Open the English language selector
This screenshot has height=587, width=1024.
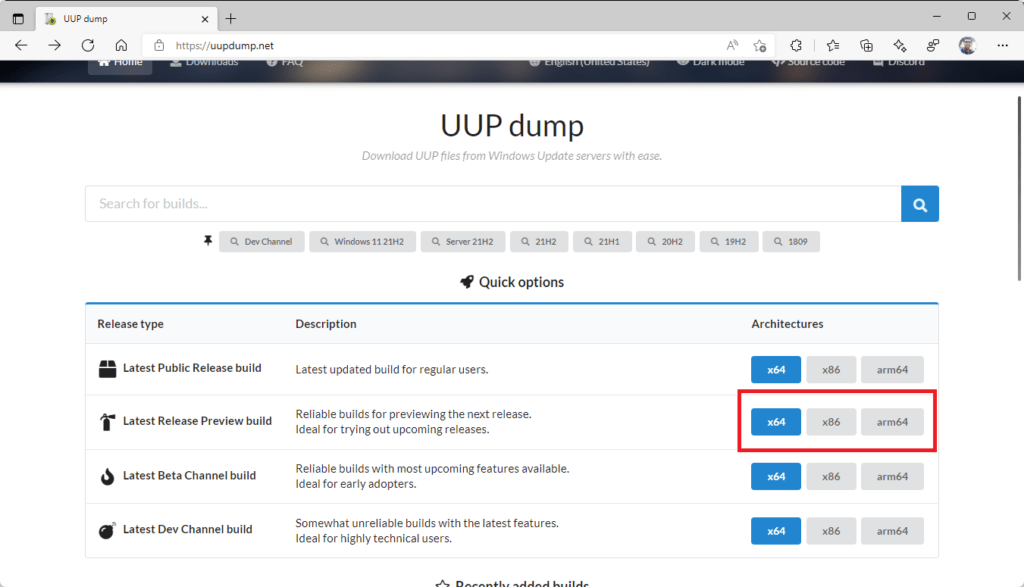[x=589, y=62]
